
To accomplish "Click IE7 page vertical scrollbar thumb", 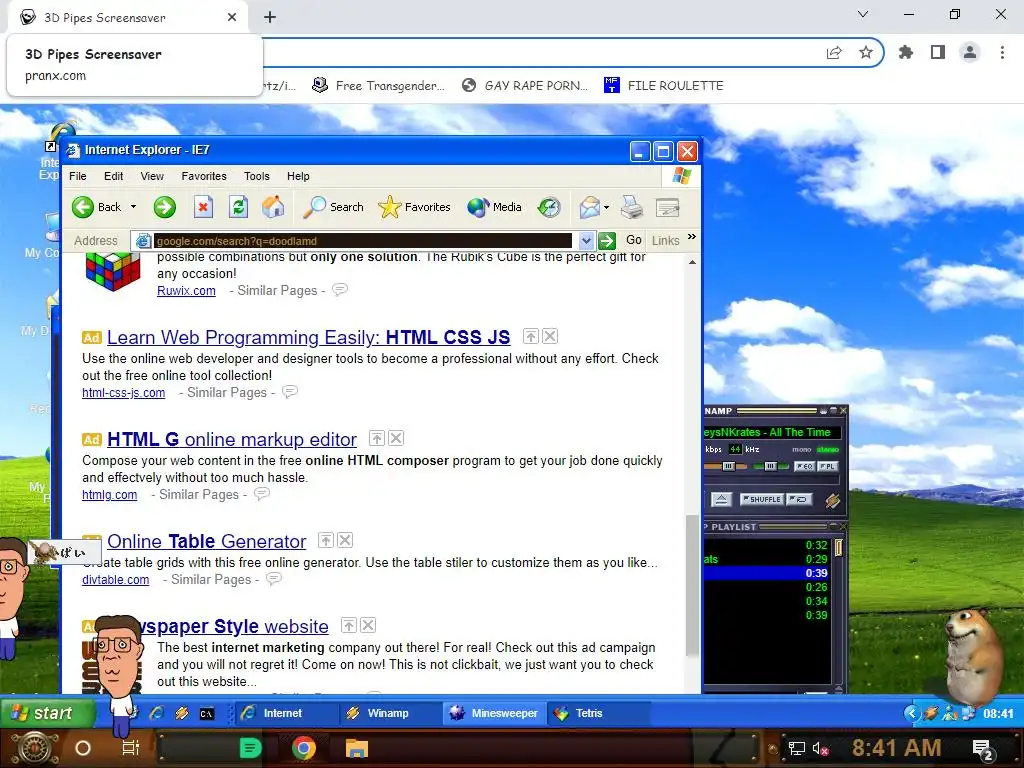I will tap(692, 584).
